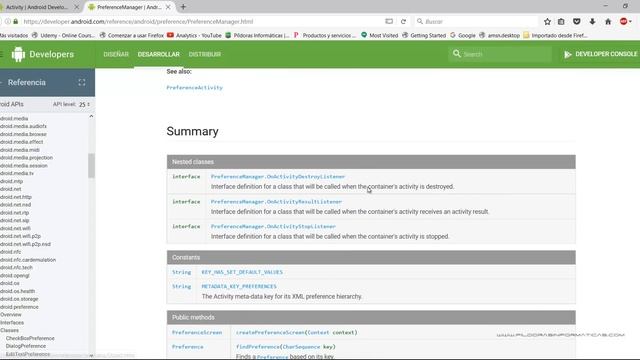Open PreferenceManager.OnActivityResultListener link
The image size is (640, 360).
(x=276, y=202)
